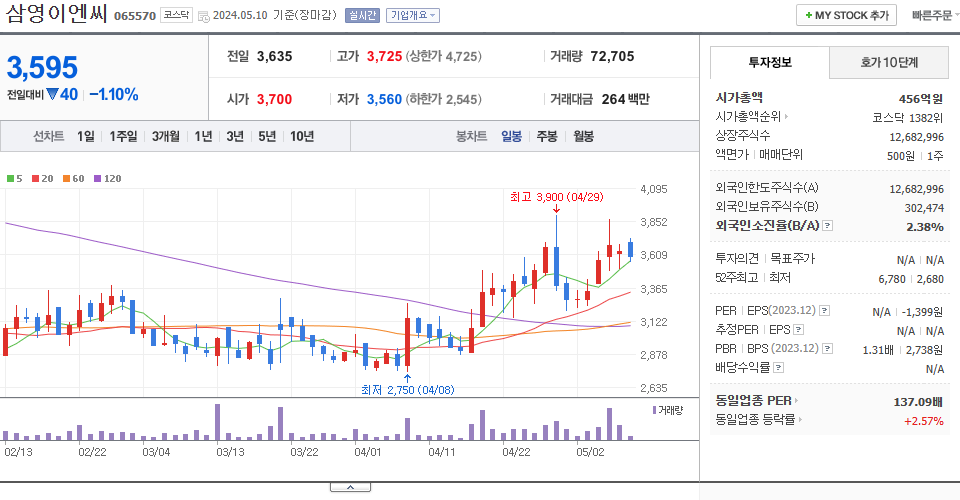This screenshot has width=960, height=500.
Task: Select the 일봉 candlestick chart
Action: (x=511, y=136)
